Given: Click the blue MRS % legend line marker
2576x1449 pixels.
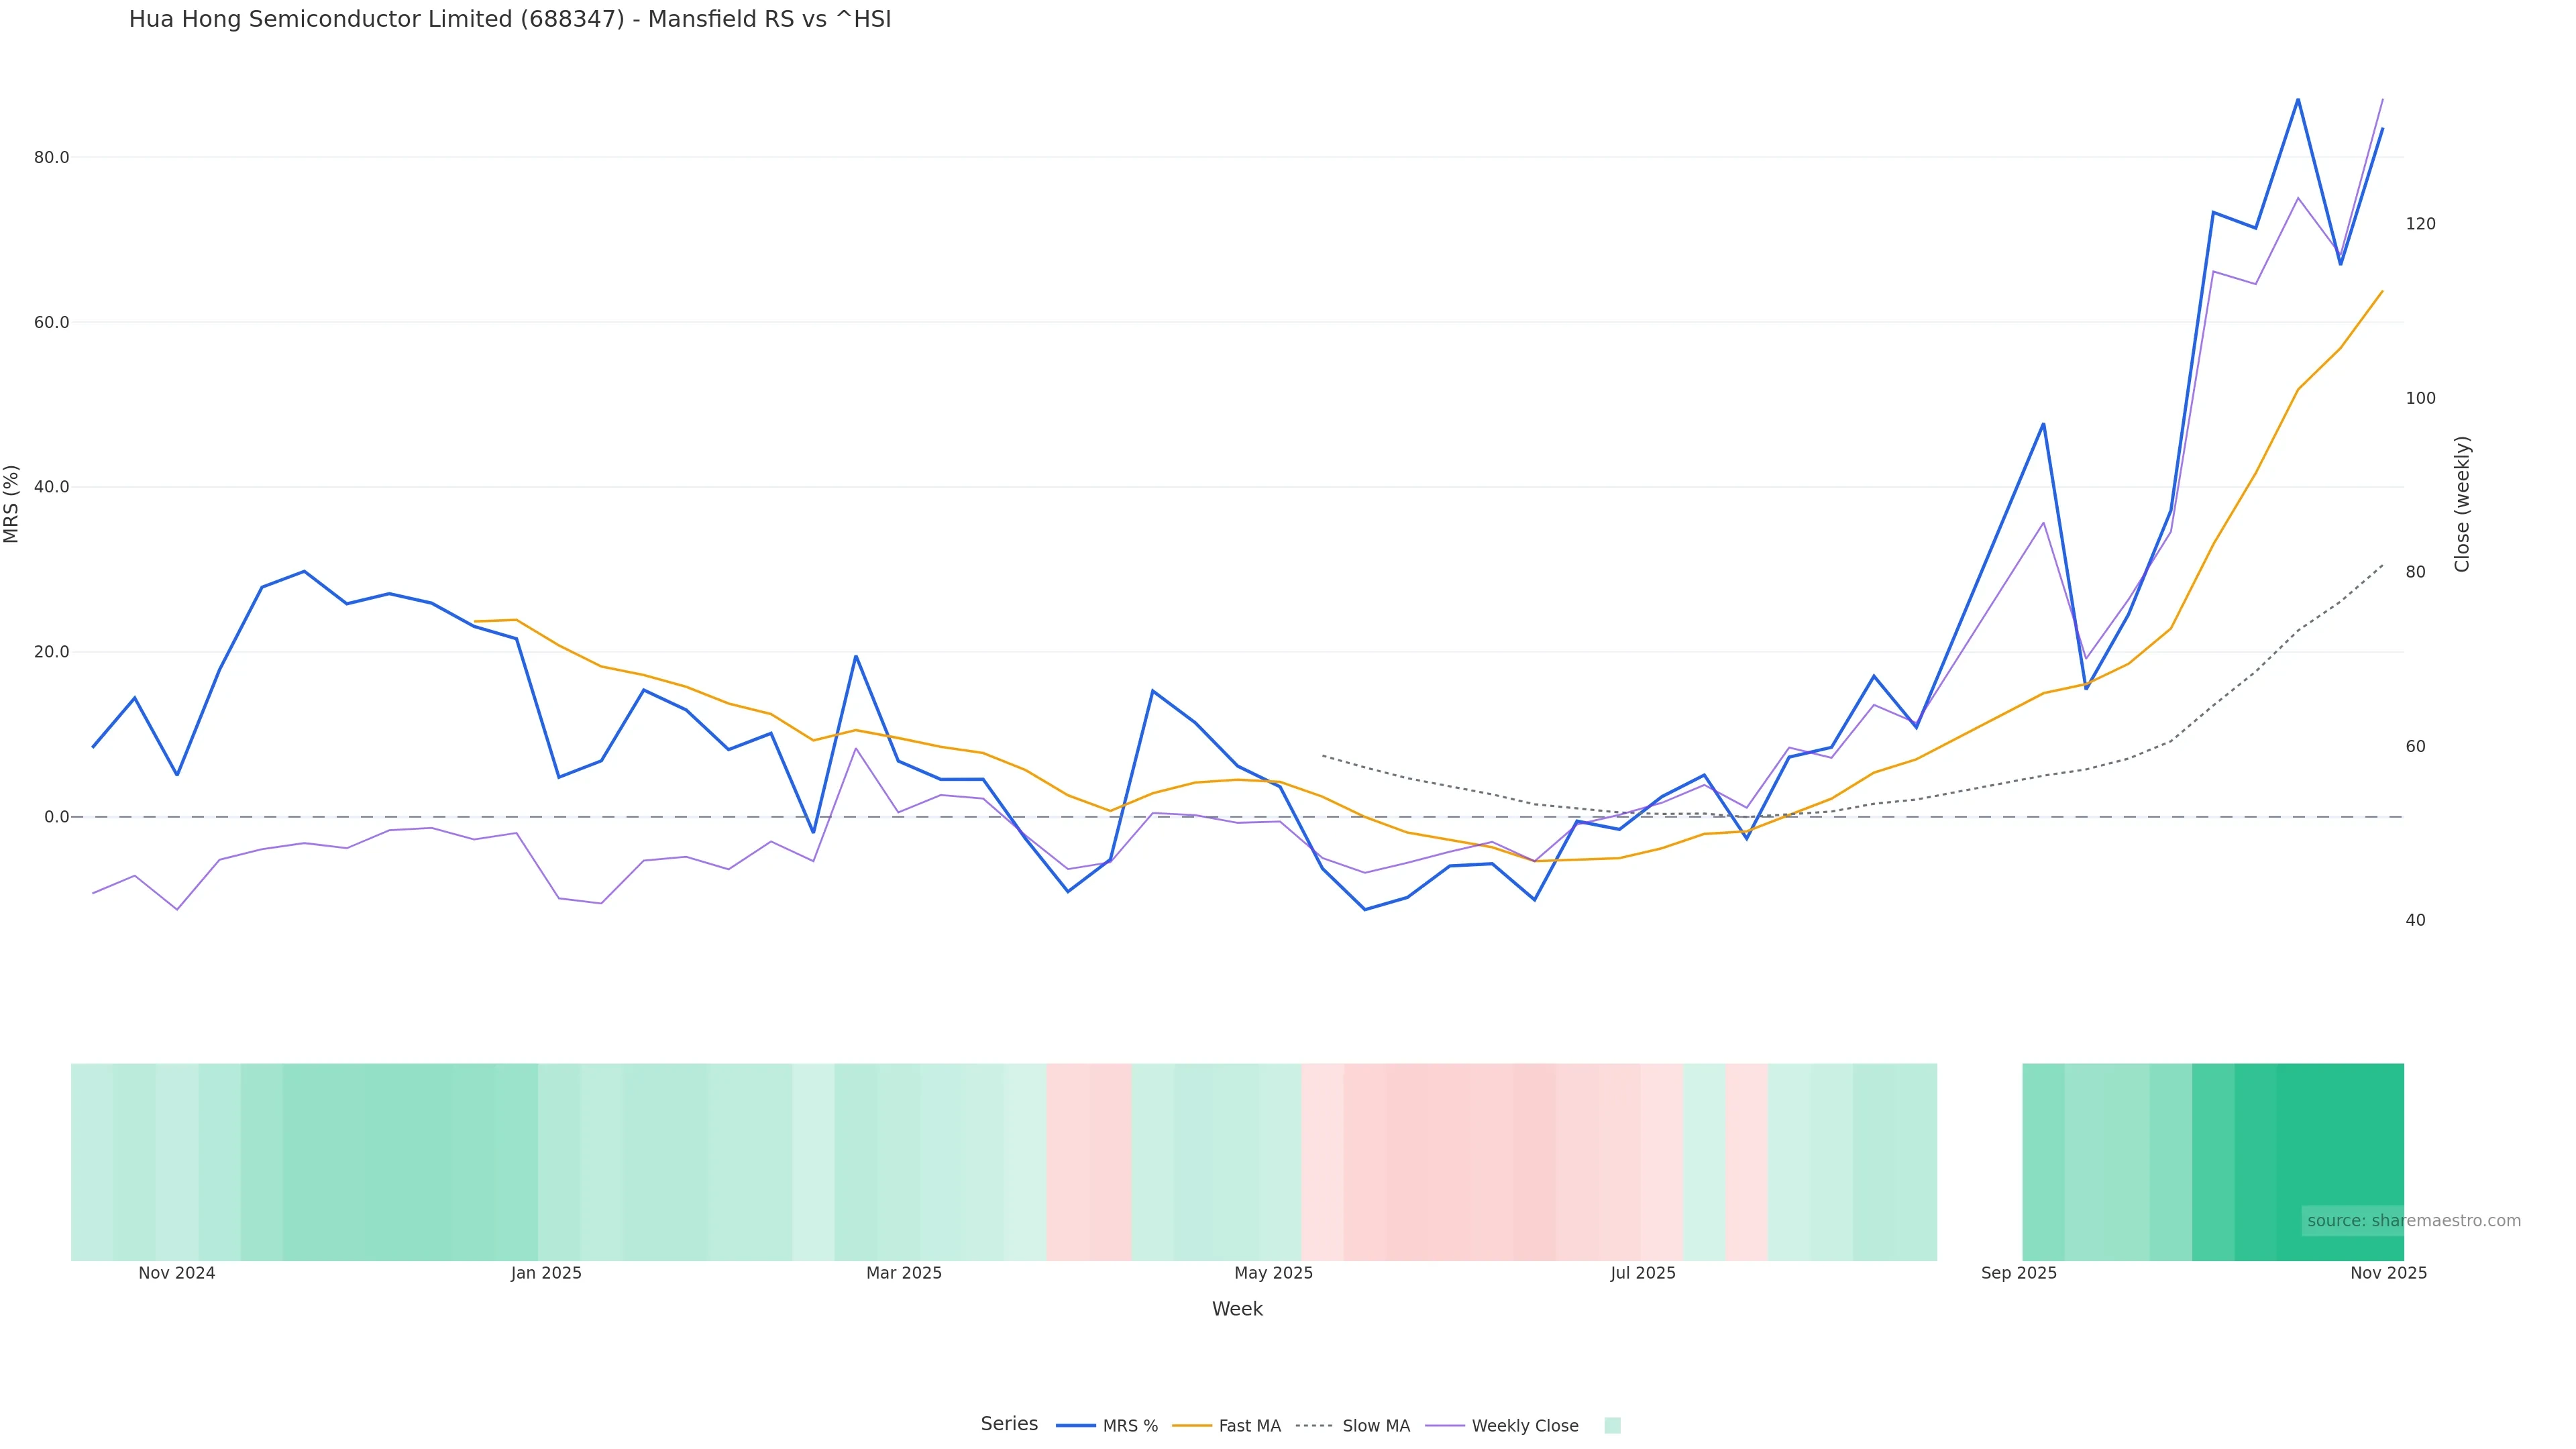Looking at the screenshot, I should [x=1075, y=1426].
